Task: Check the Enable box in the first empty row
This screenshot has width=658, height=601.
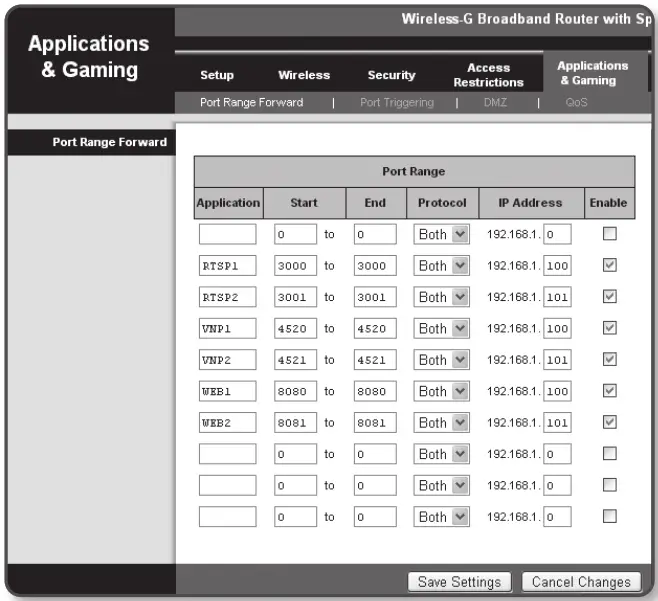Action: [607, 235]
